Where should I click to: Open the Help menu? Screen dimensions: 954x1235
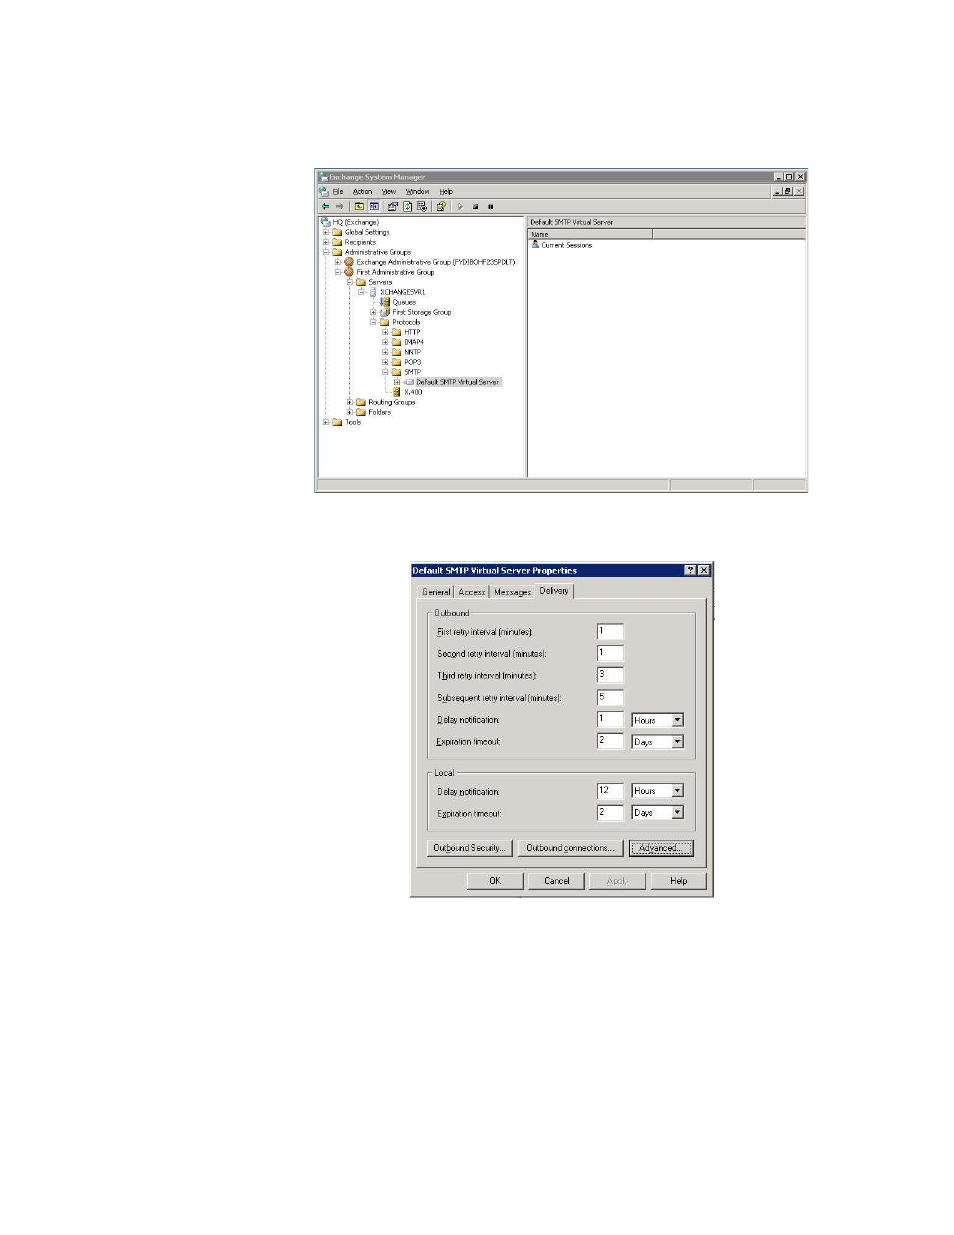446,191
